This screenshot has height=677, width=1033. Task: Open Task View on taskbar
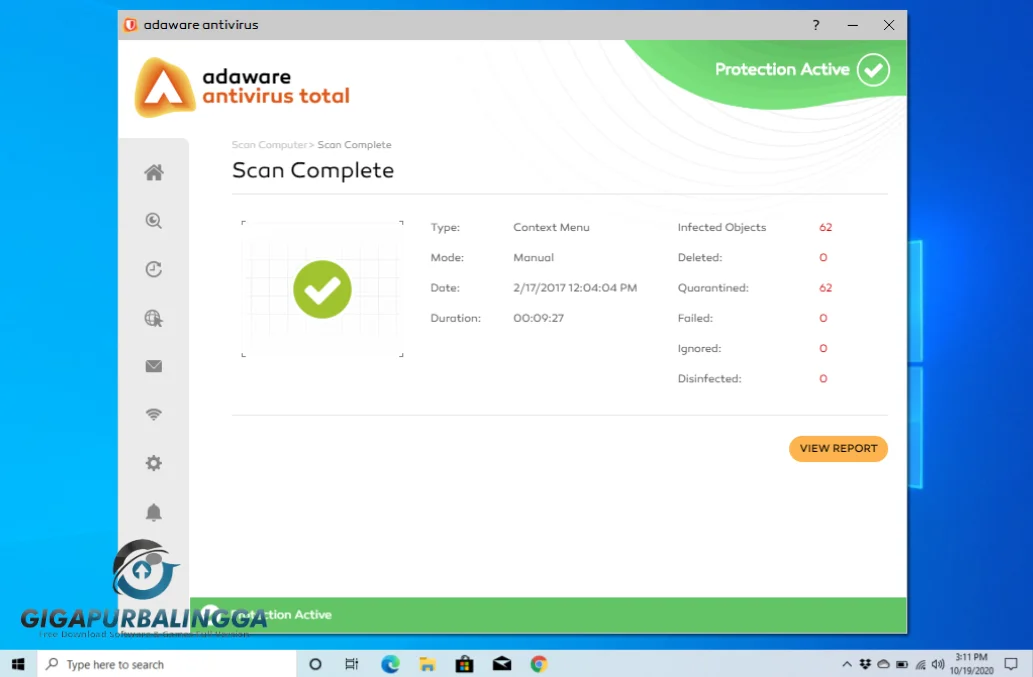click(352, 664)
